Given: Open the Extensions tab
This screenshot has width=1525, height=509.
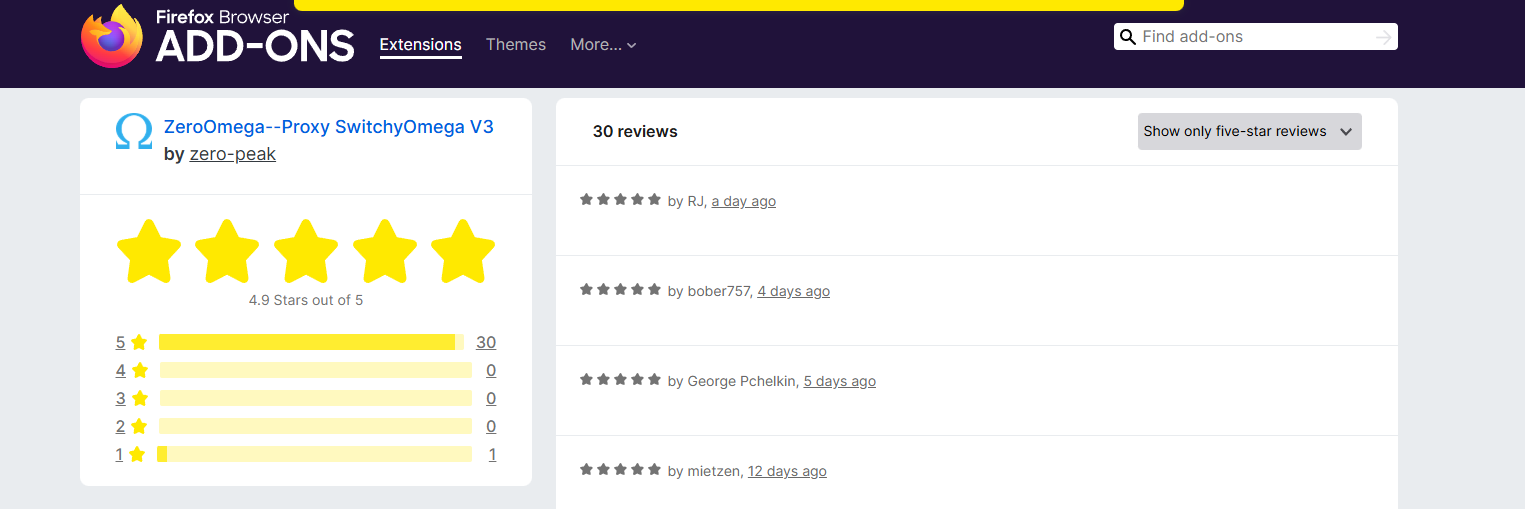Looking at the screenshot, I should click(x=421, y=45).
